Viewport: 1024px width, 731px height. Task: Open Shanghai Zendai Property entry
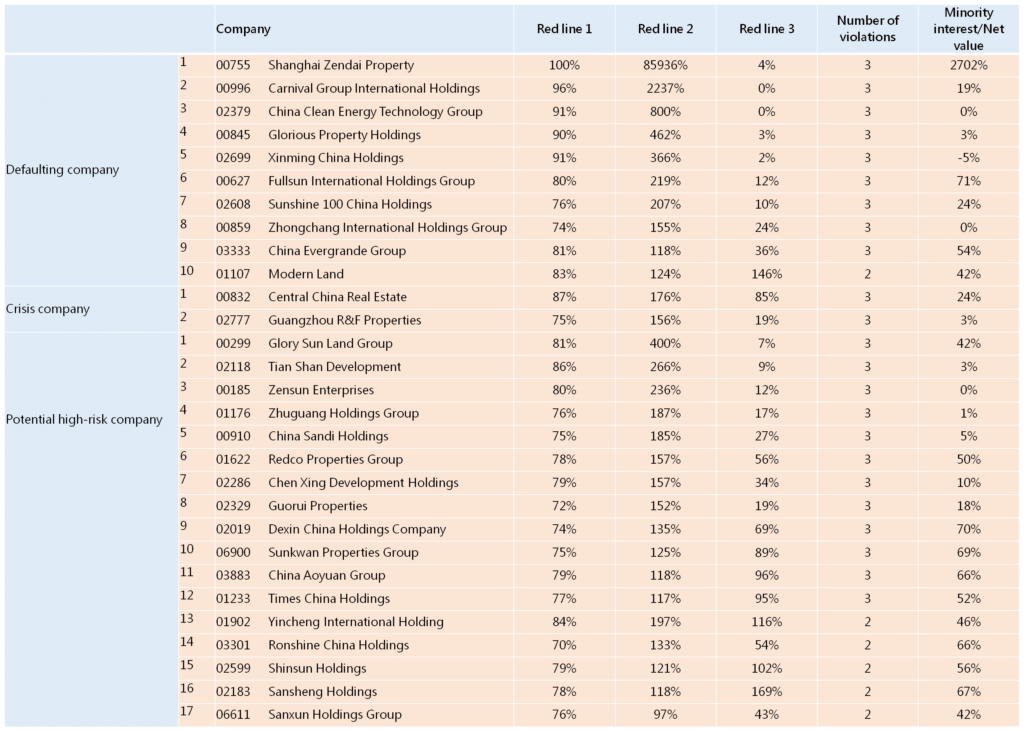pyautogui.click(x=340, y=64)
